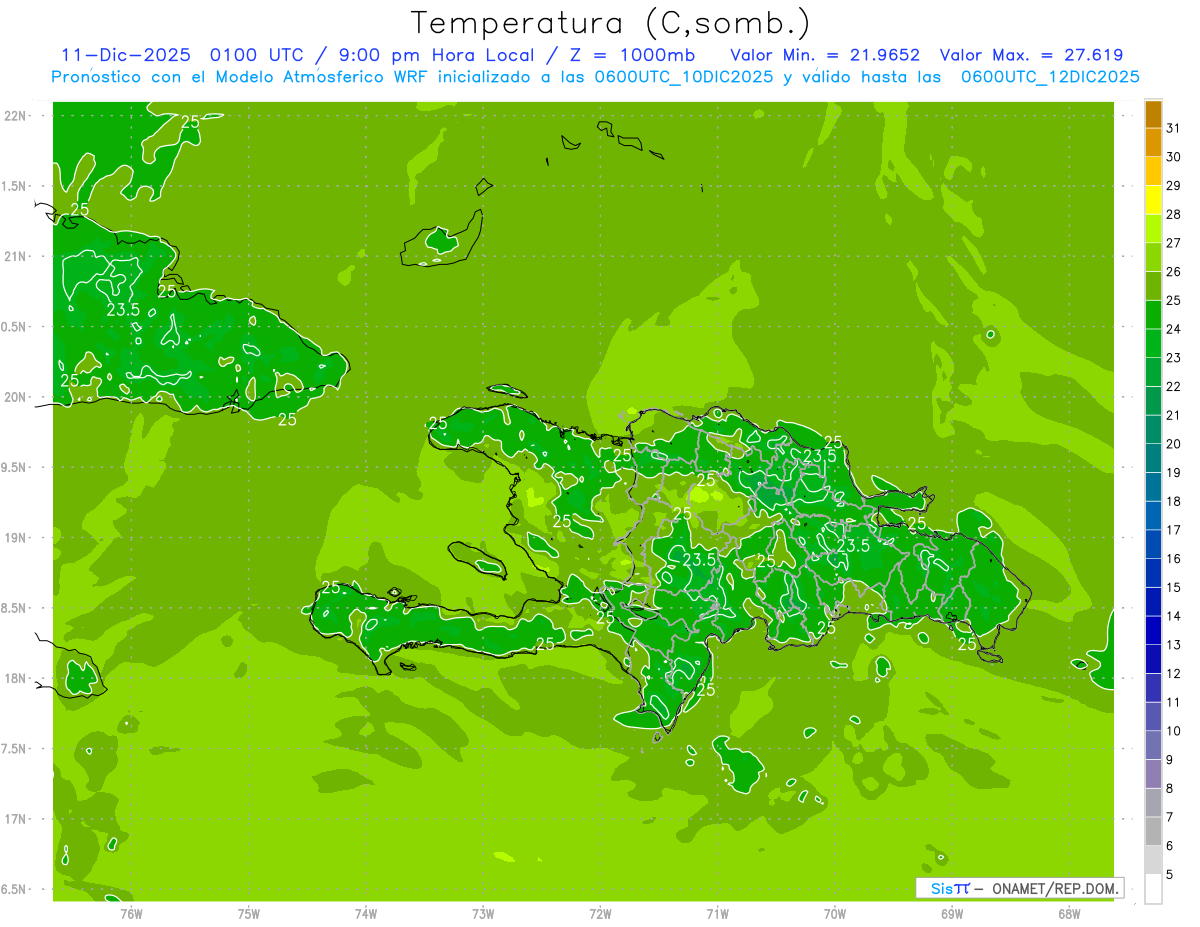Click the "23.5" contour label over eastern Cuba
The height and width of the screenshot is (927, 1200).
pos(123,310)
